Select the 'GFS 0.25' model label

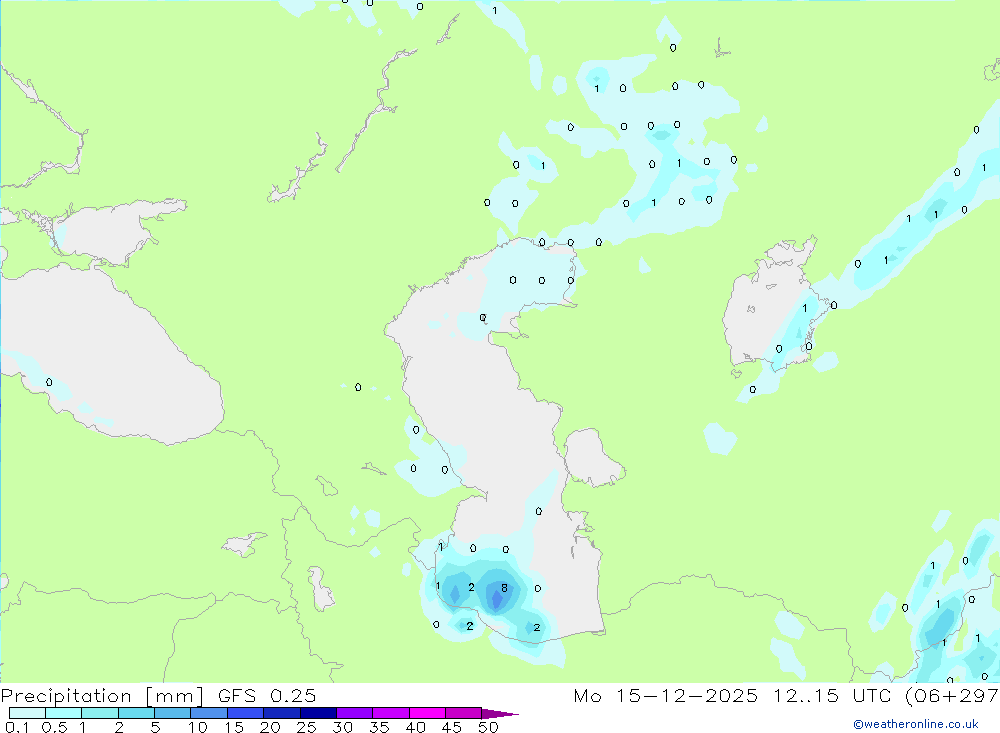267,695
